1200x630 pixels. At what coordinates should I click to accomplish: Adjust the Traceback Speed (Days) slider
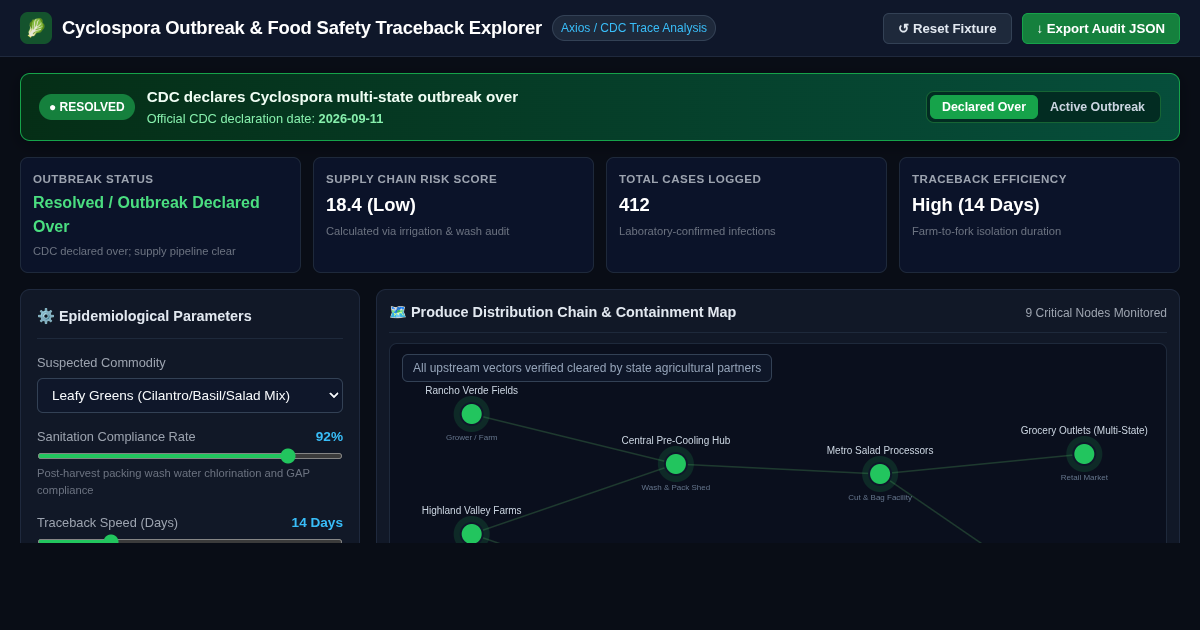[x=190, y=540]
